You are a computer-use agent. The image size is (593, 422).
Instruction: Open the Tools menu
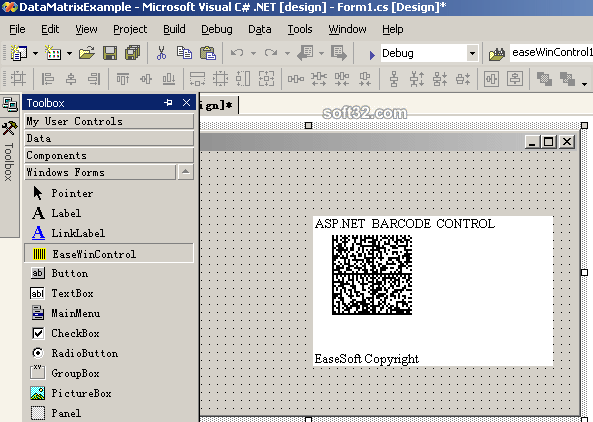click(300, 29)
